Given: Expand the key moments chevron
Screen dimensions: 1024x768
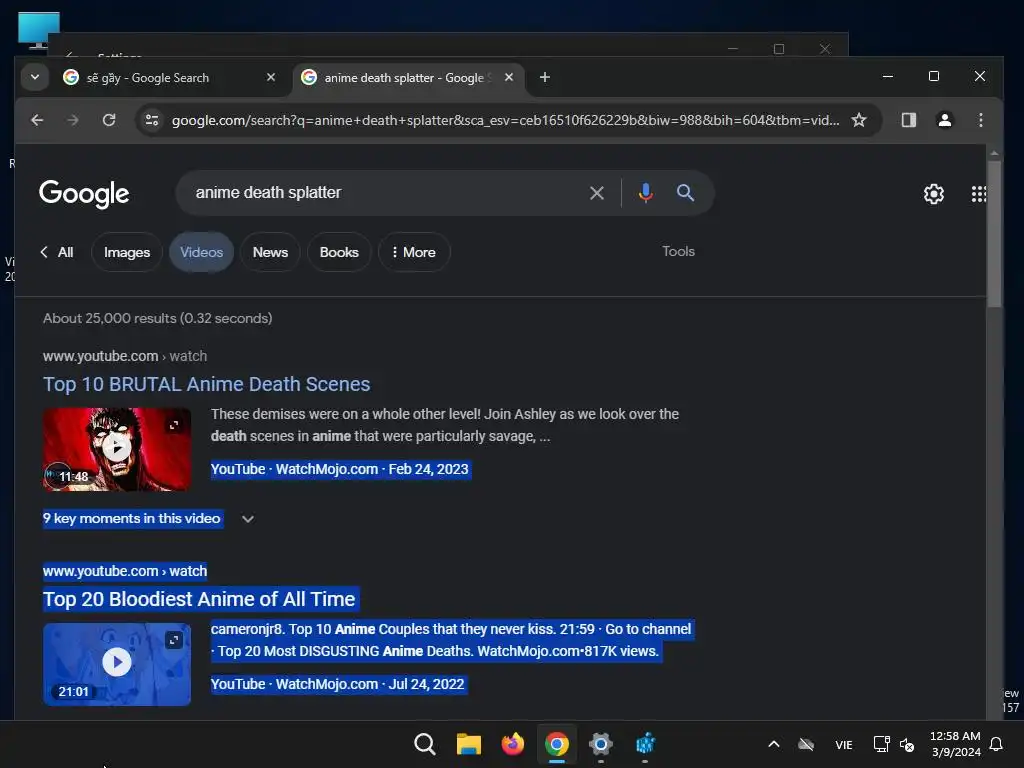Looking at the screenshot, I should [x=248, y=519].
